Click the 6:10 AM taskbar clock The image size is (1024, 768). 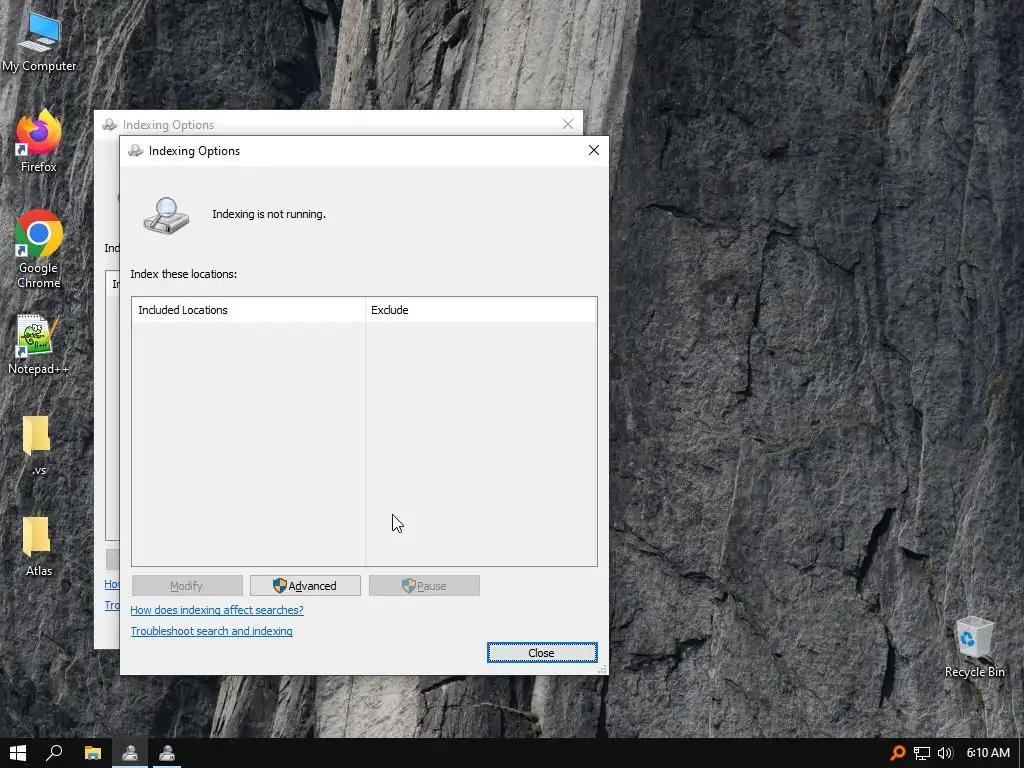987,753
